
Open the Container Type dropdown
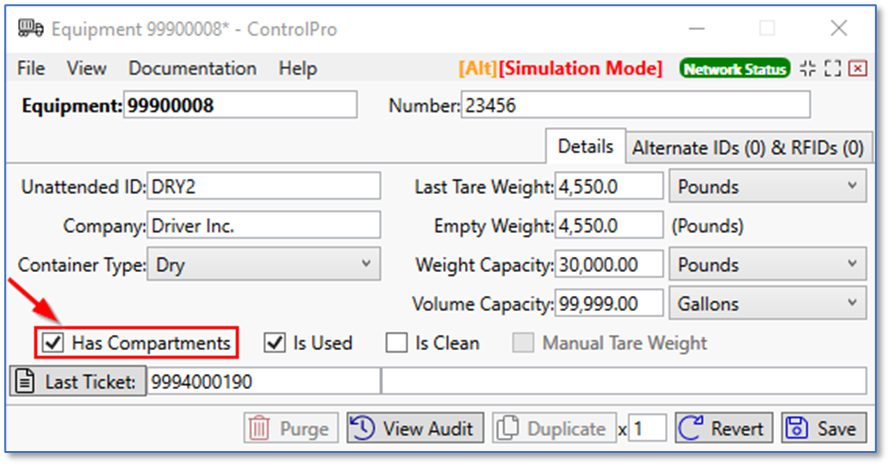[x=265, y=265]
